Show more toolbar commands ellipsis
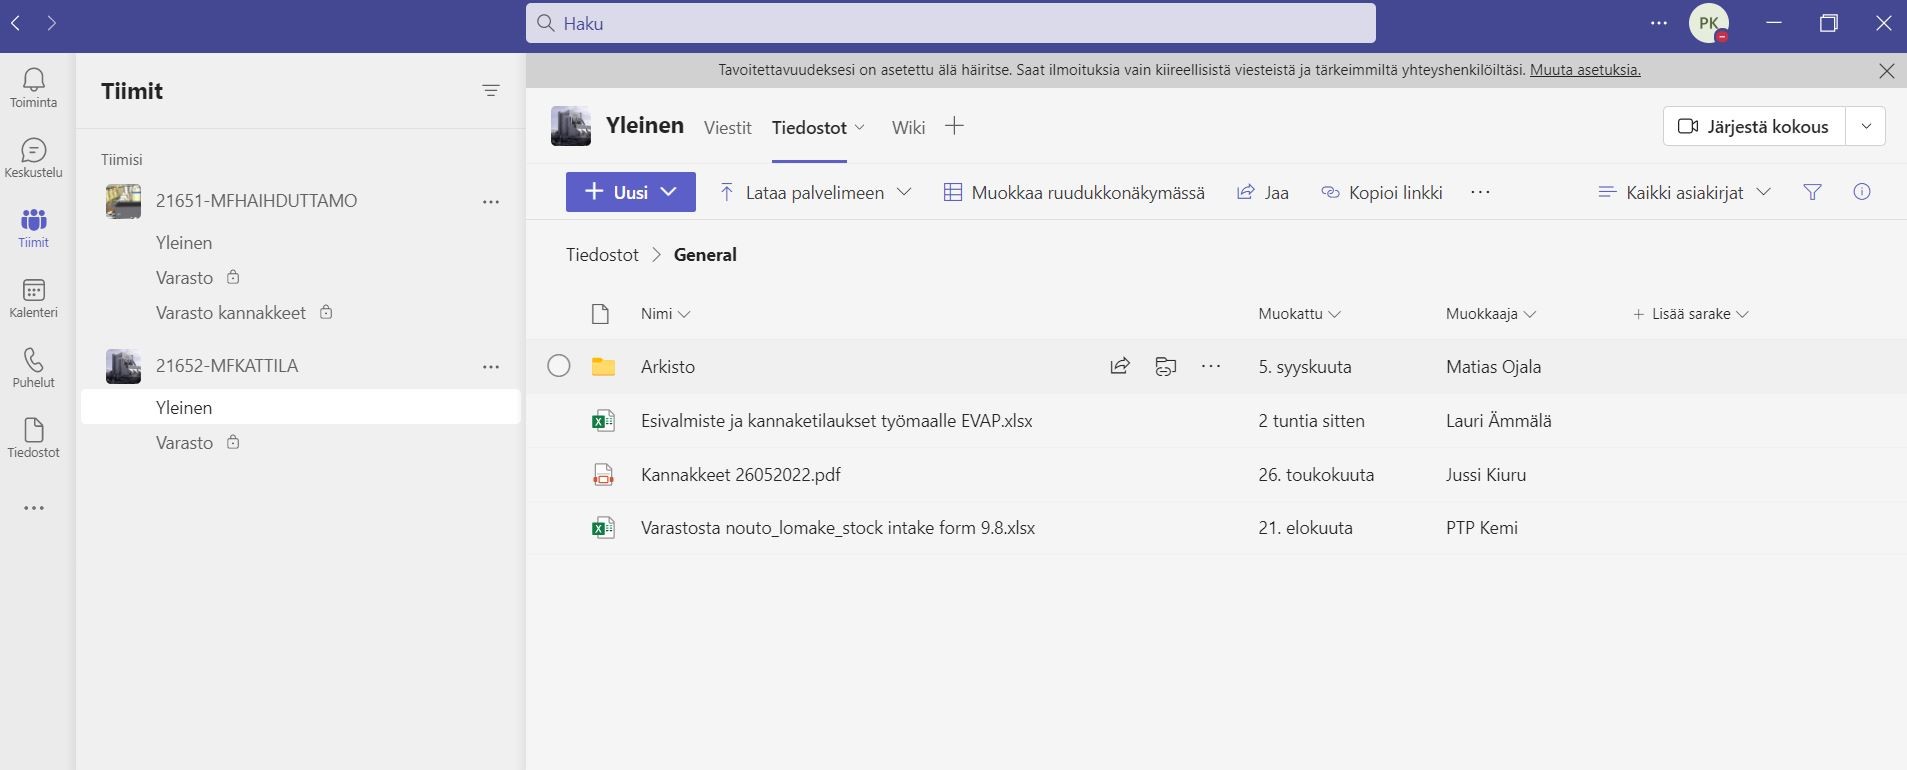1907x770 pixels. point(1481,192)
